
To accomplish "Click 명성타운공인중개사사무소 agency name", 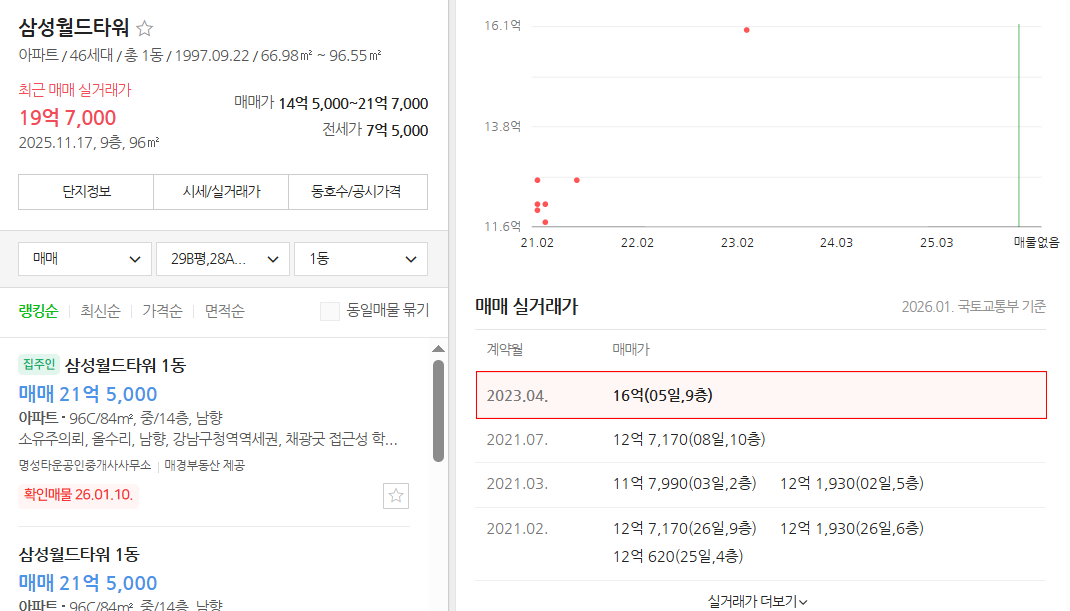I will tap(85, 465).
